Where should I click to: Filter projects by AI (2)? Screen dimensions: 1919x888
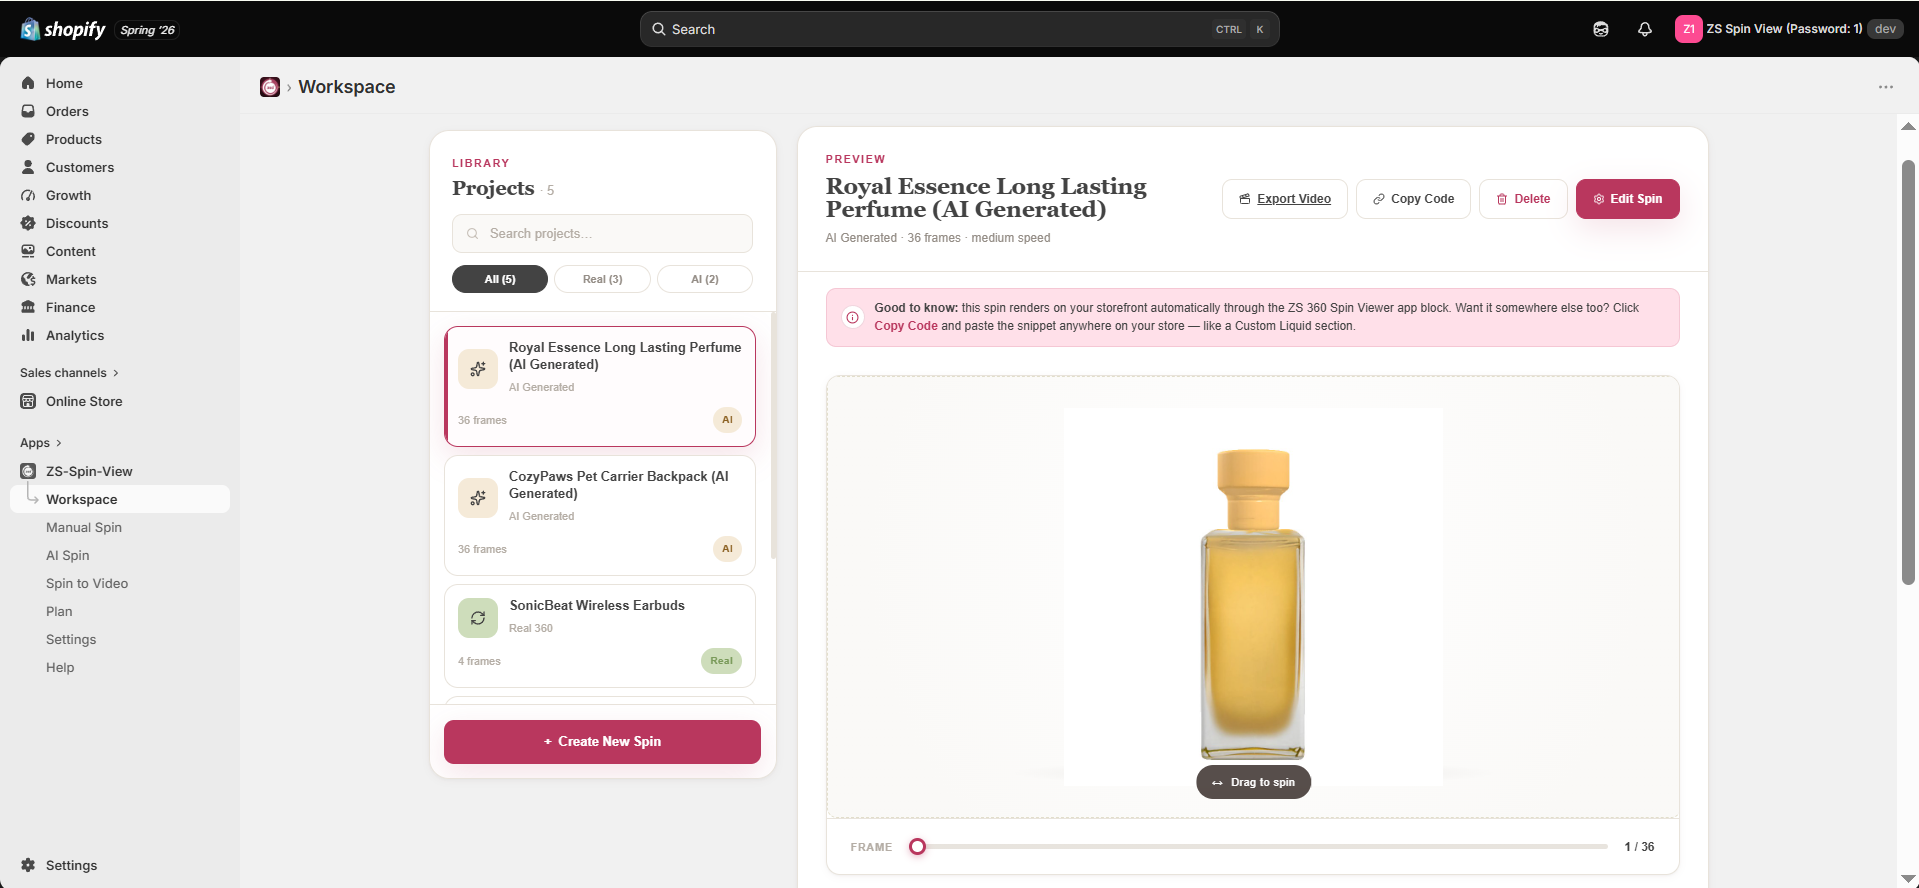click(705, 279)
